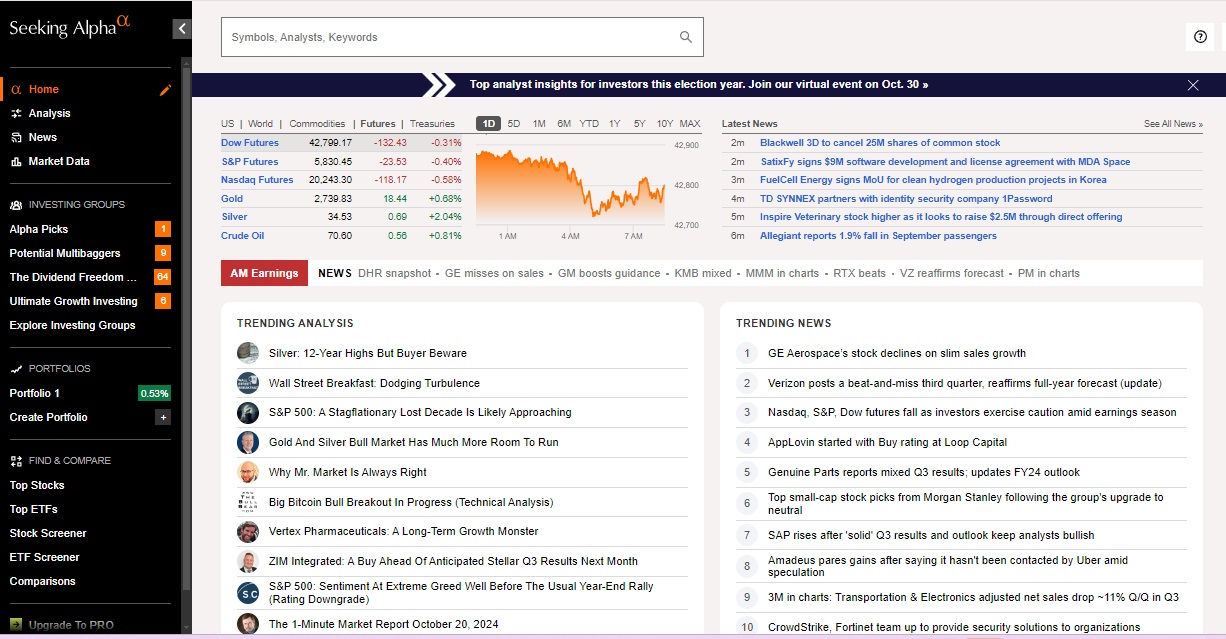Click the Market Data chart icon
The image size is (1226, 639).
pos(16,161)
